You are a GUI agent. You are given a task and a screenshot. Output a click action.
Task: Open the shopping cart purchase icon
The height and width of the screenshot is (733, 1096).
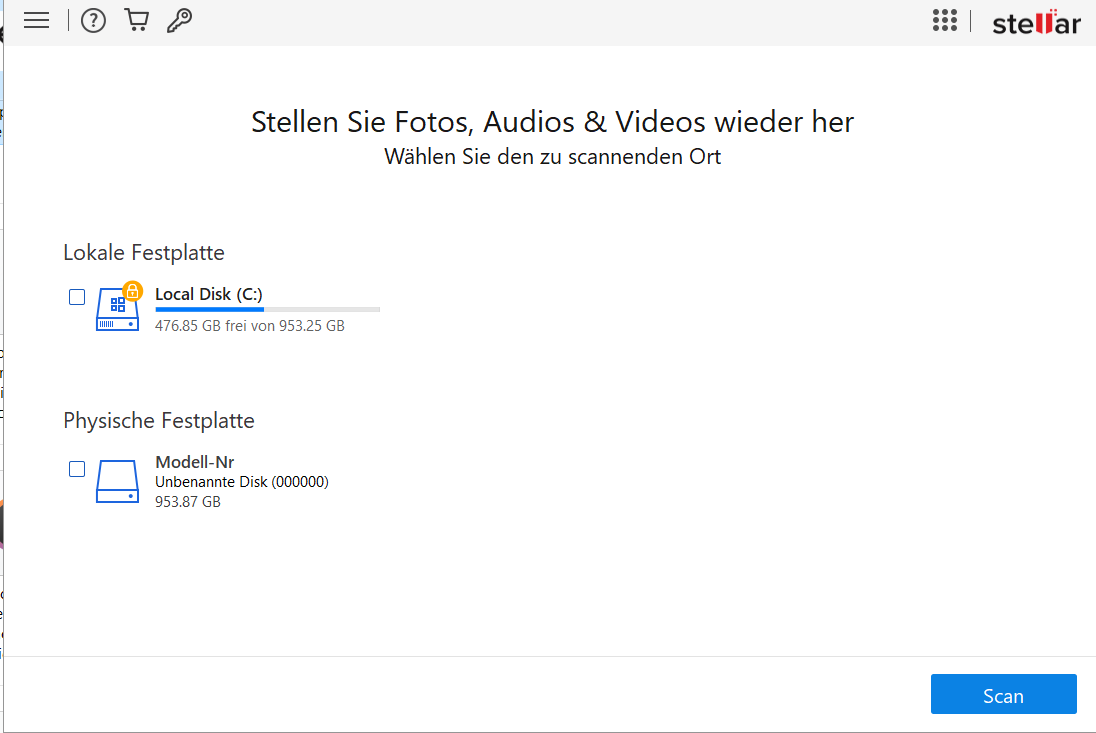point(136,20)
